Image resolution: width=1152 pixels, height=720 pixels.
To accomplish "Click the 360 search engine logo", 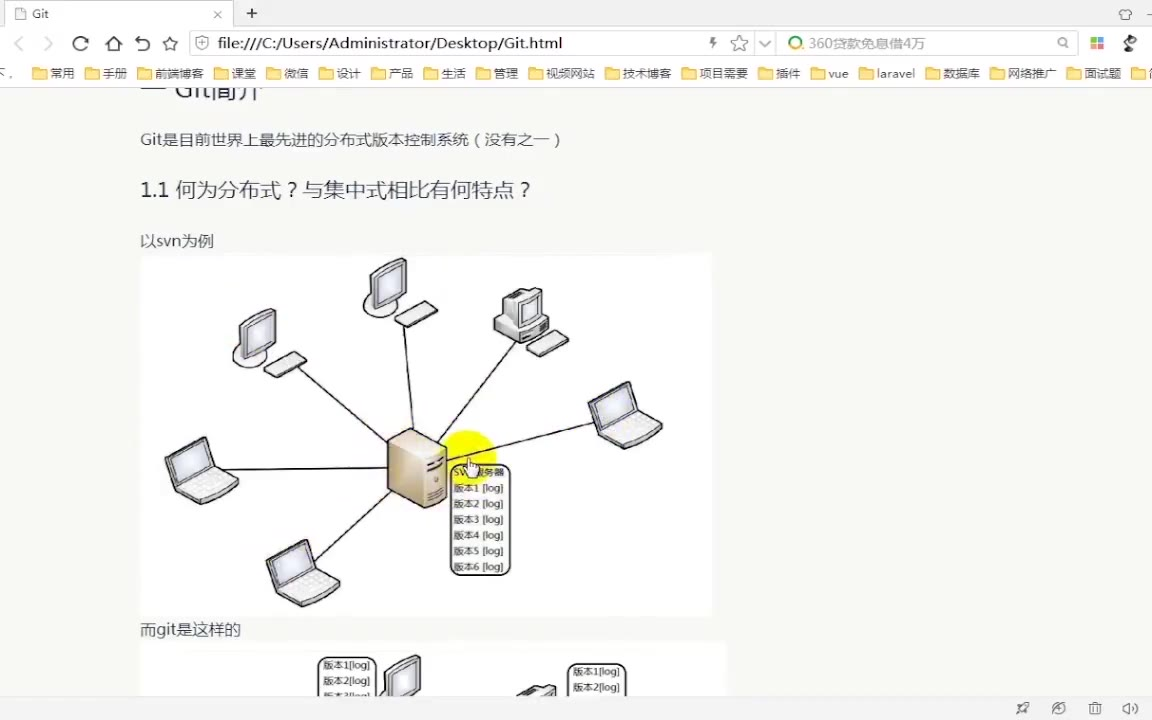I will click(x=795, y=43).
